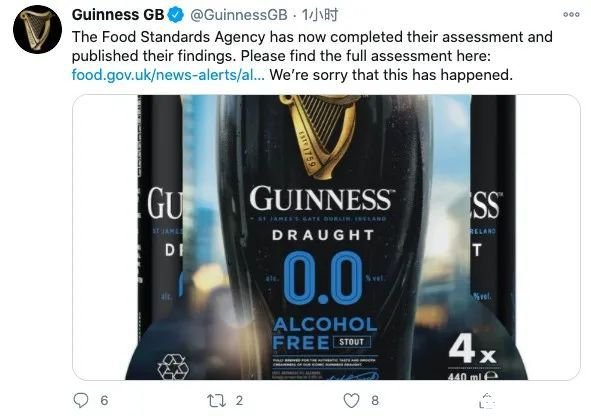Click the retweet count 2

pos(239,400)
